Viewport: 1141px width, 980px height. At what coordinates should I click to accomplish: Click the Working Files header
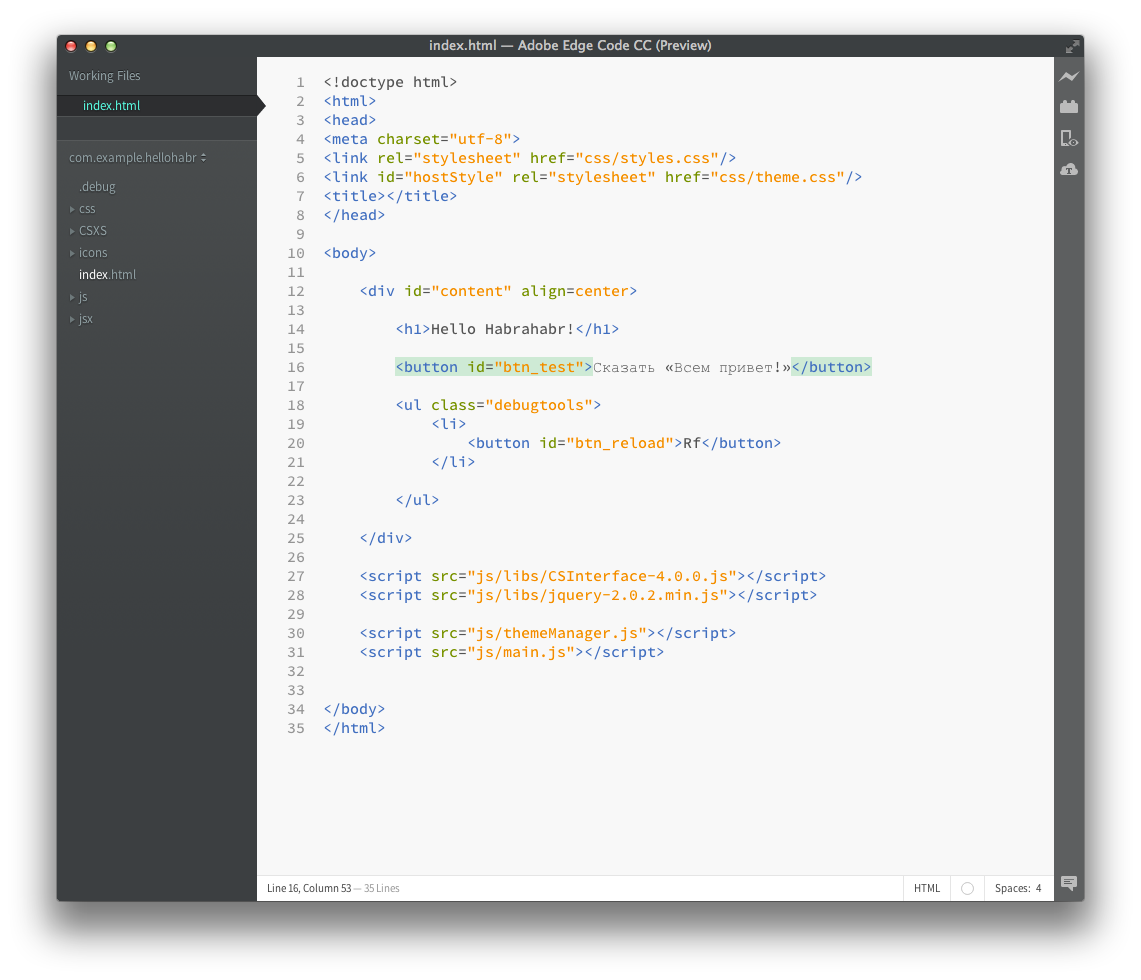[x=105, y=76]
